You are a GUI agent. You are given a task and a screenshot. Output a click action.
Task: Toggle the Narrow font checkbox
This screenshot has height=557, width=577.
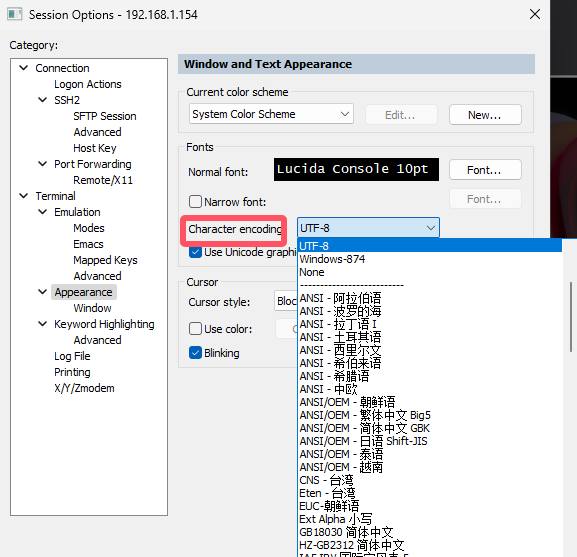coord(195,202)
